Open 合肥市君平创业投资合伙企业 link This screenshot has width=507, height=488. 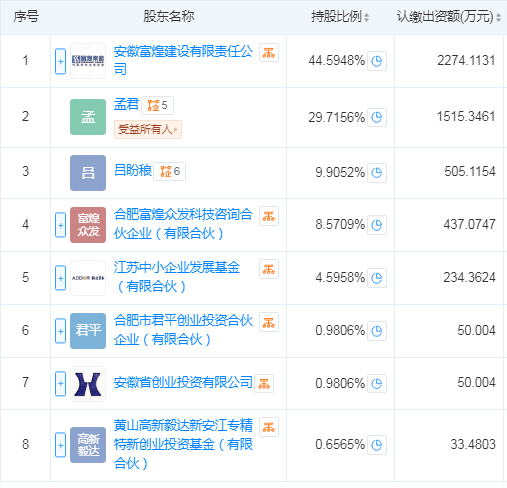183,330
